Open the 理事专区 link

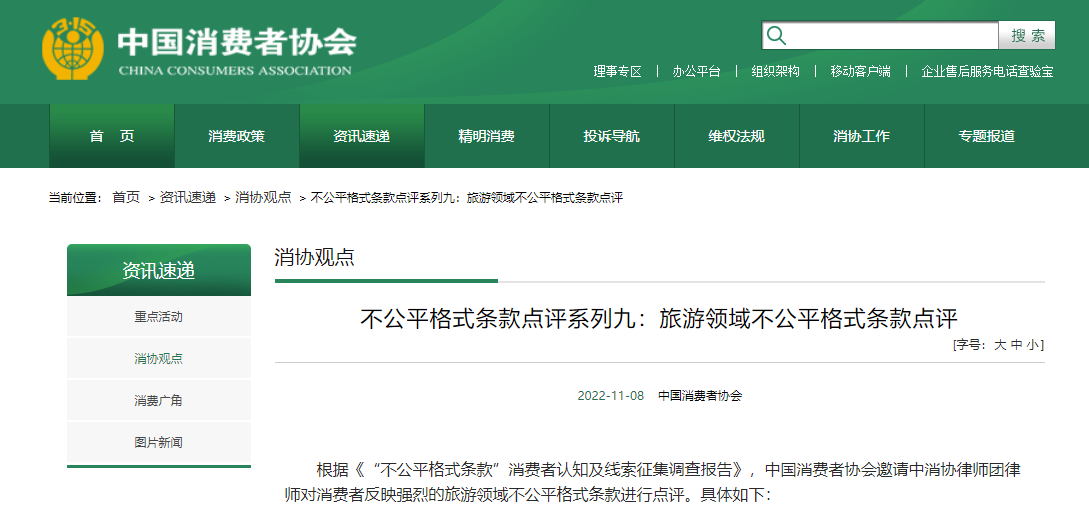[x=617, y=72]
